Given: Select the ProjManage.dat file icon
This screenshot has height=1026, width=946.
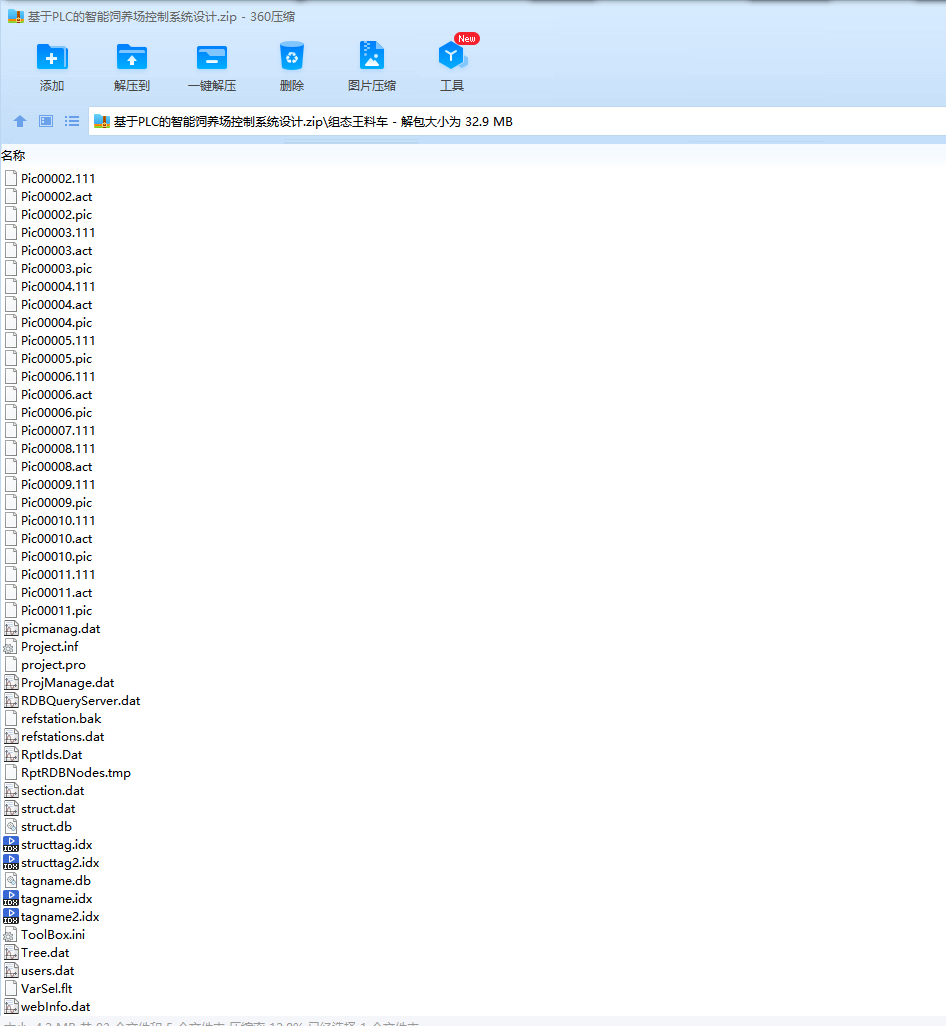Looking at the screenshot, I should click(x=10, y=682).
